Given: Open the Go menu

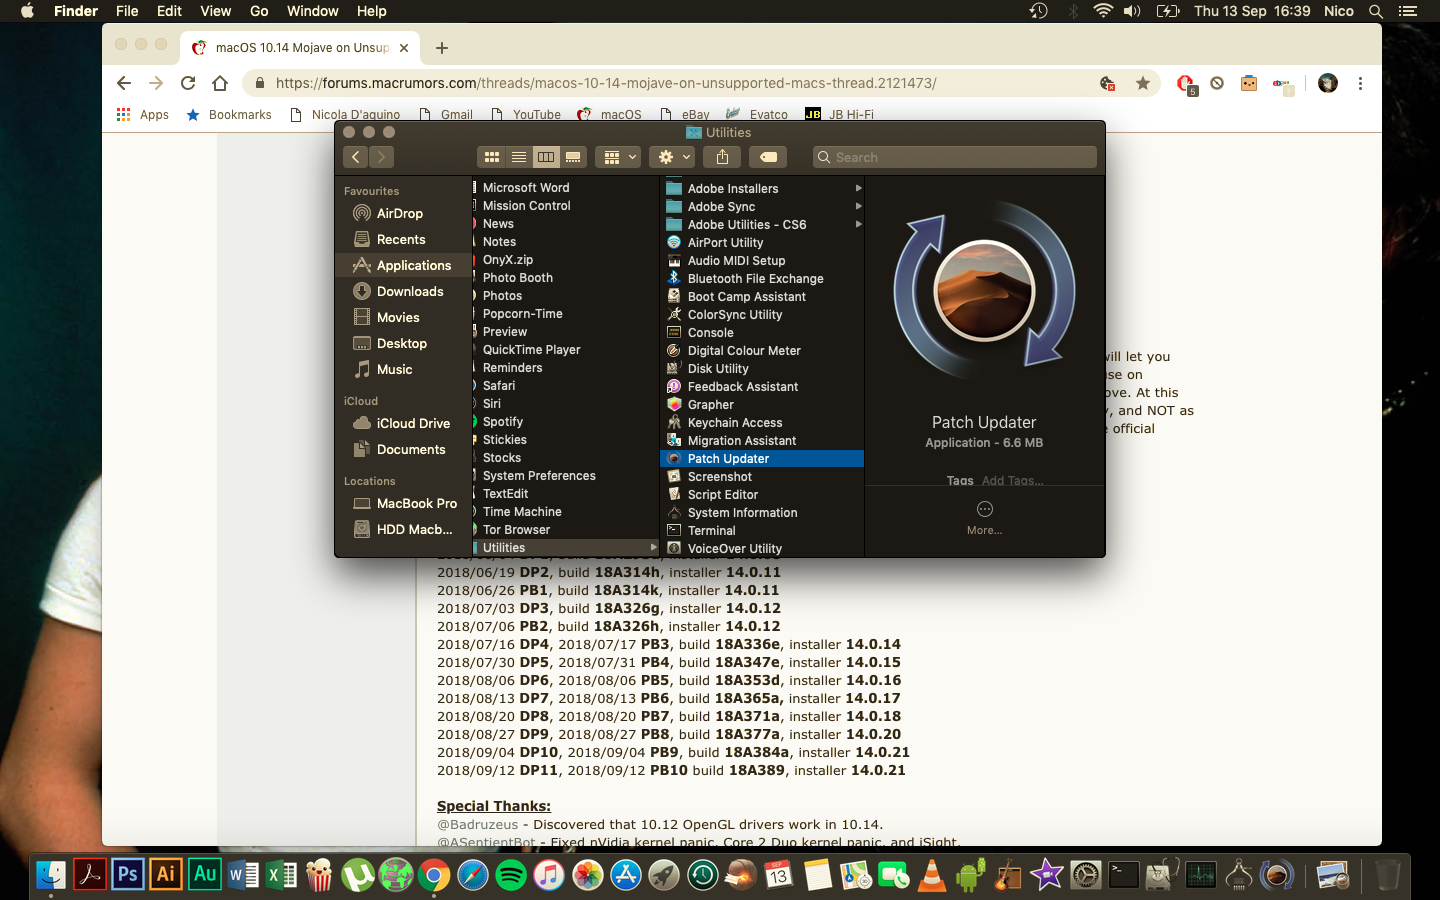Looking at the screenshot, I should [x=259, y=11].
